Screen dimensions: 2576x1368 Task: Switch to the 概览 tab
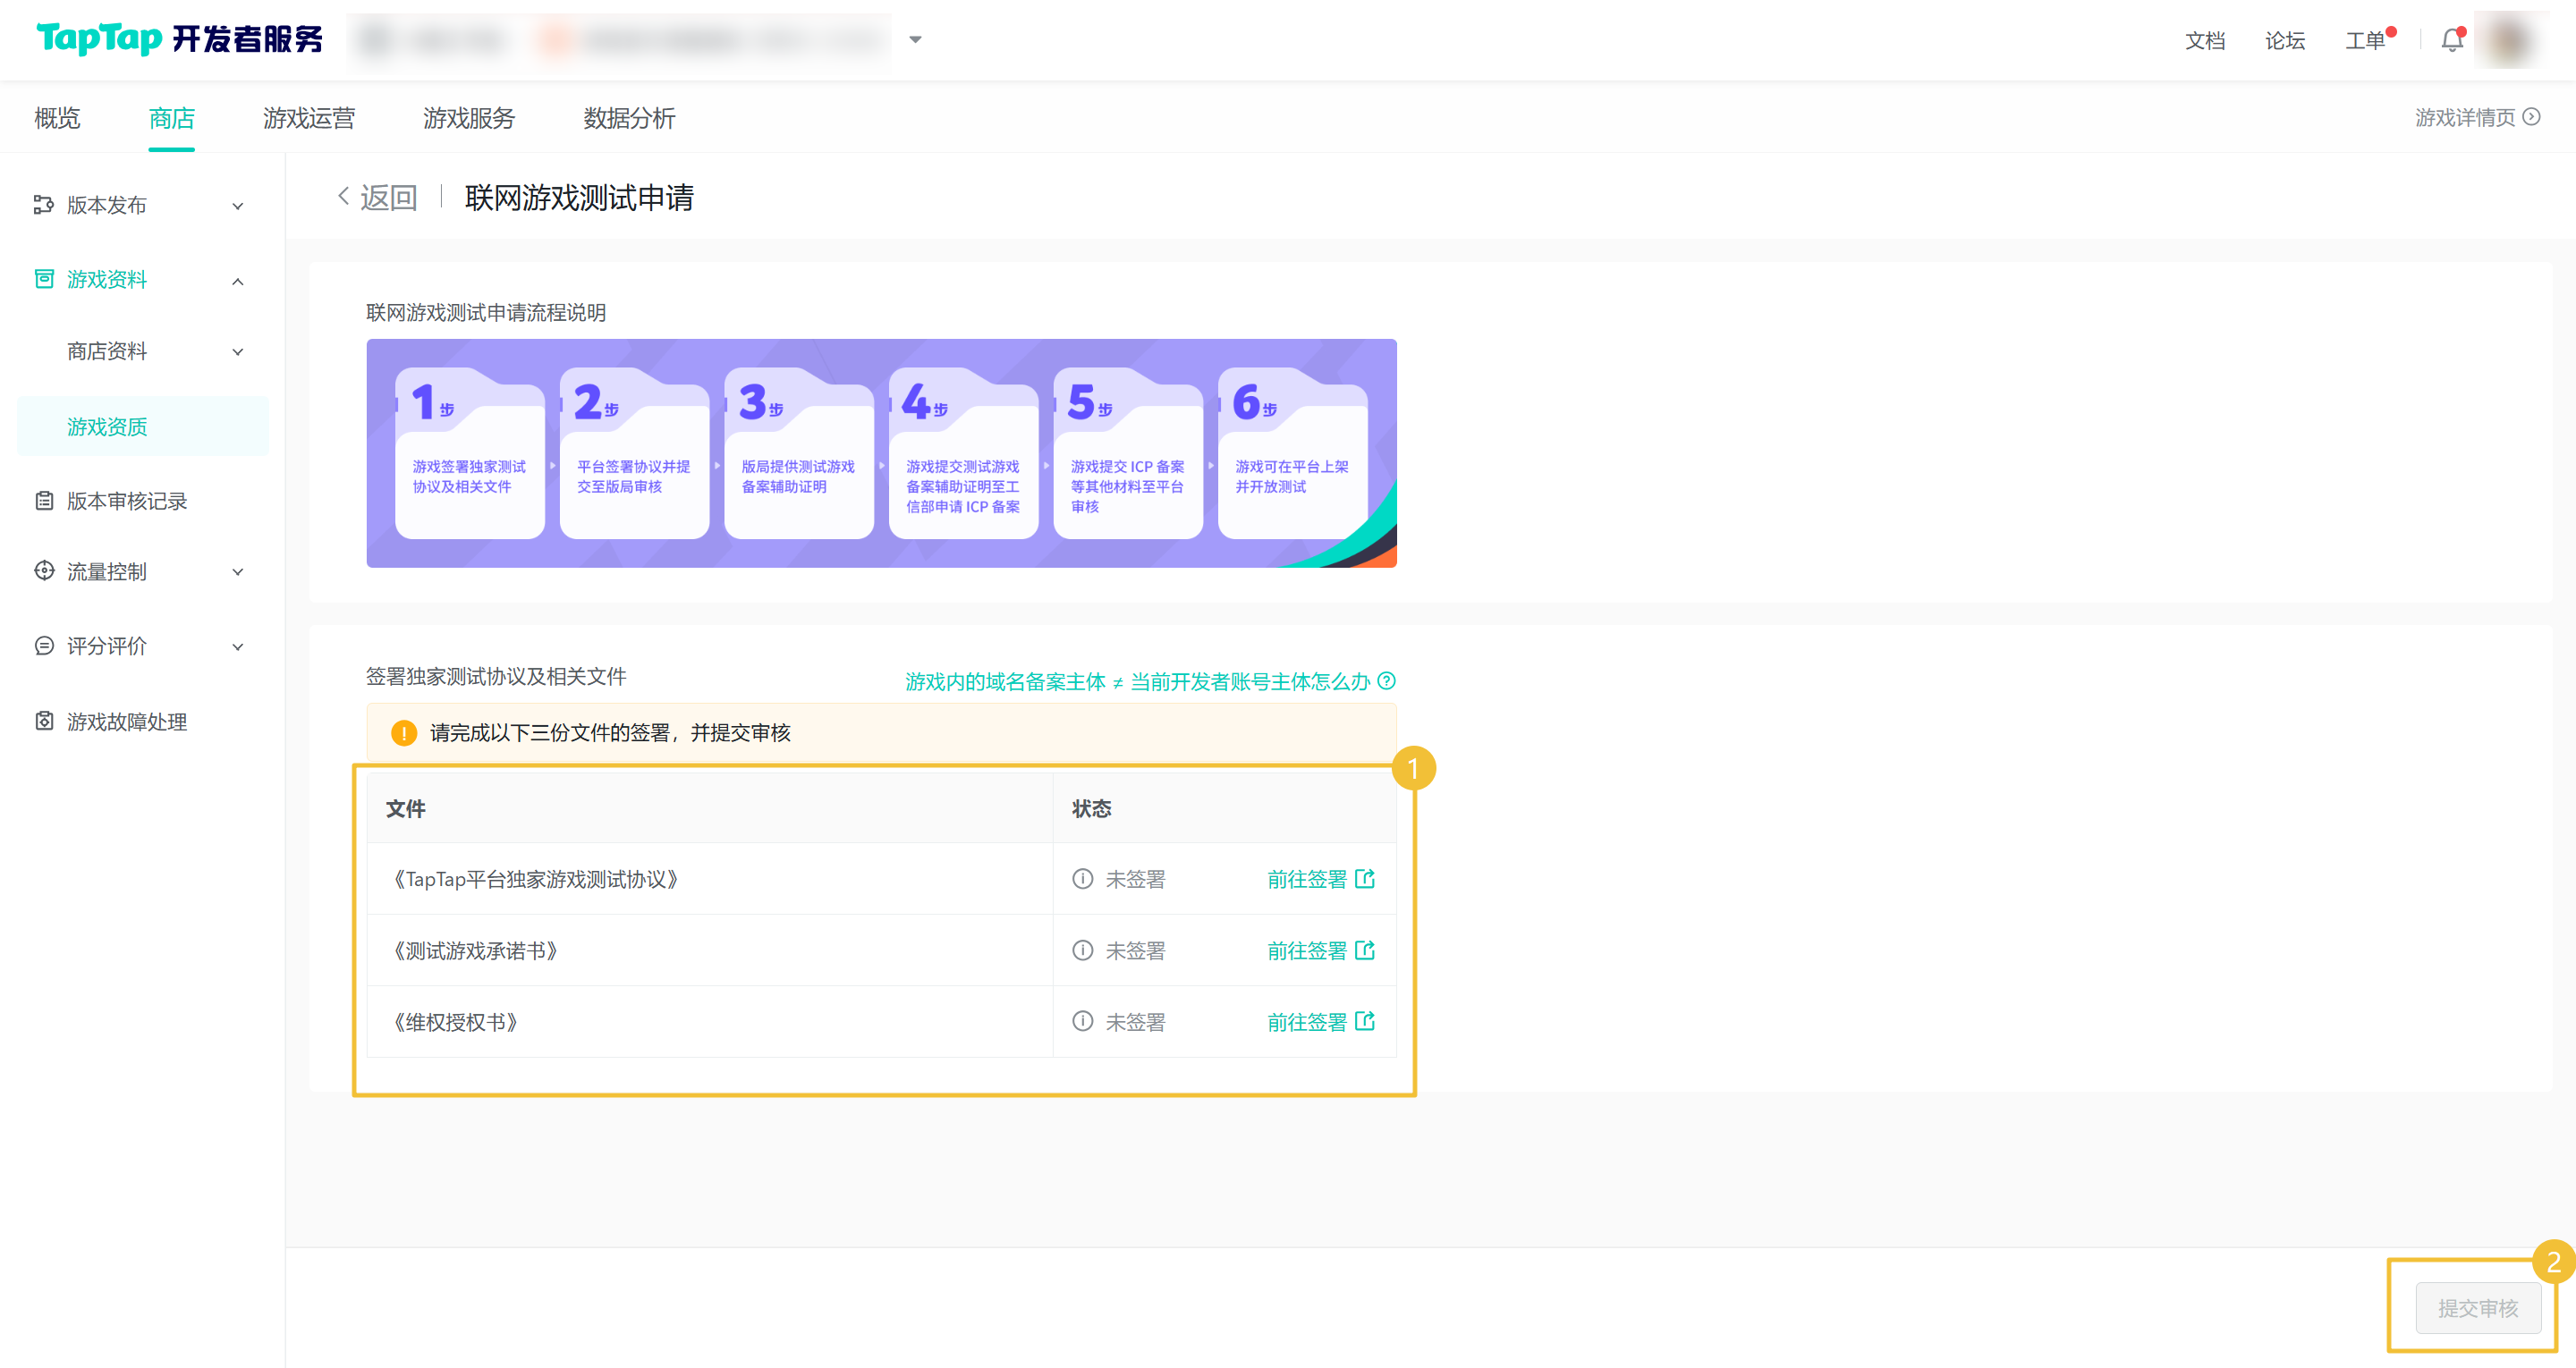pos(57,118)
